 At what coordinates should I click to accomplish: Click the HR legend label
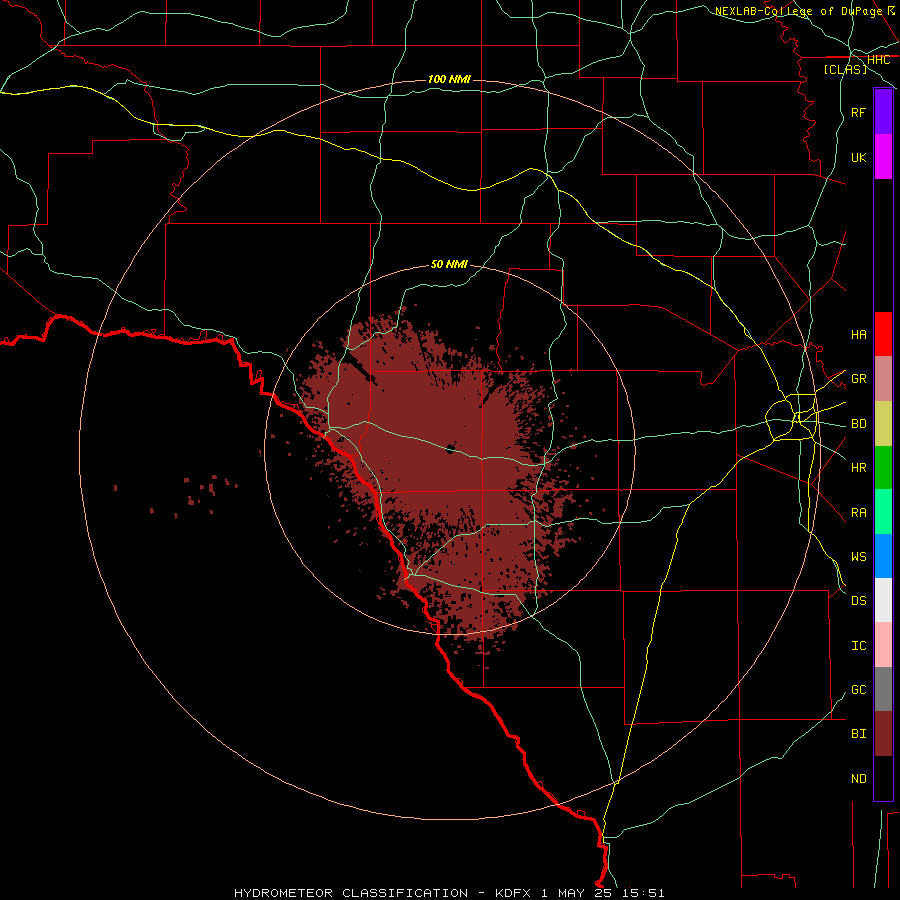point(858,468)
